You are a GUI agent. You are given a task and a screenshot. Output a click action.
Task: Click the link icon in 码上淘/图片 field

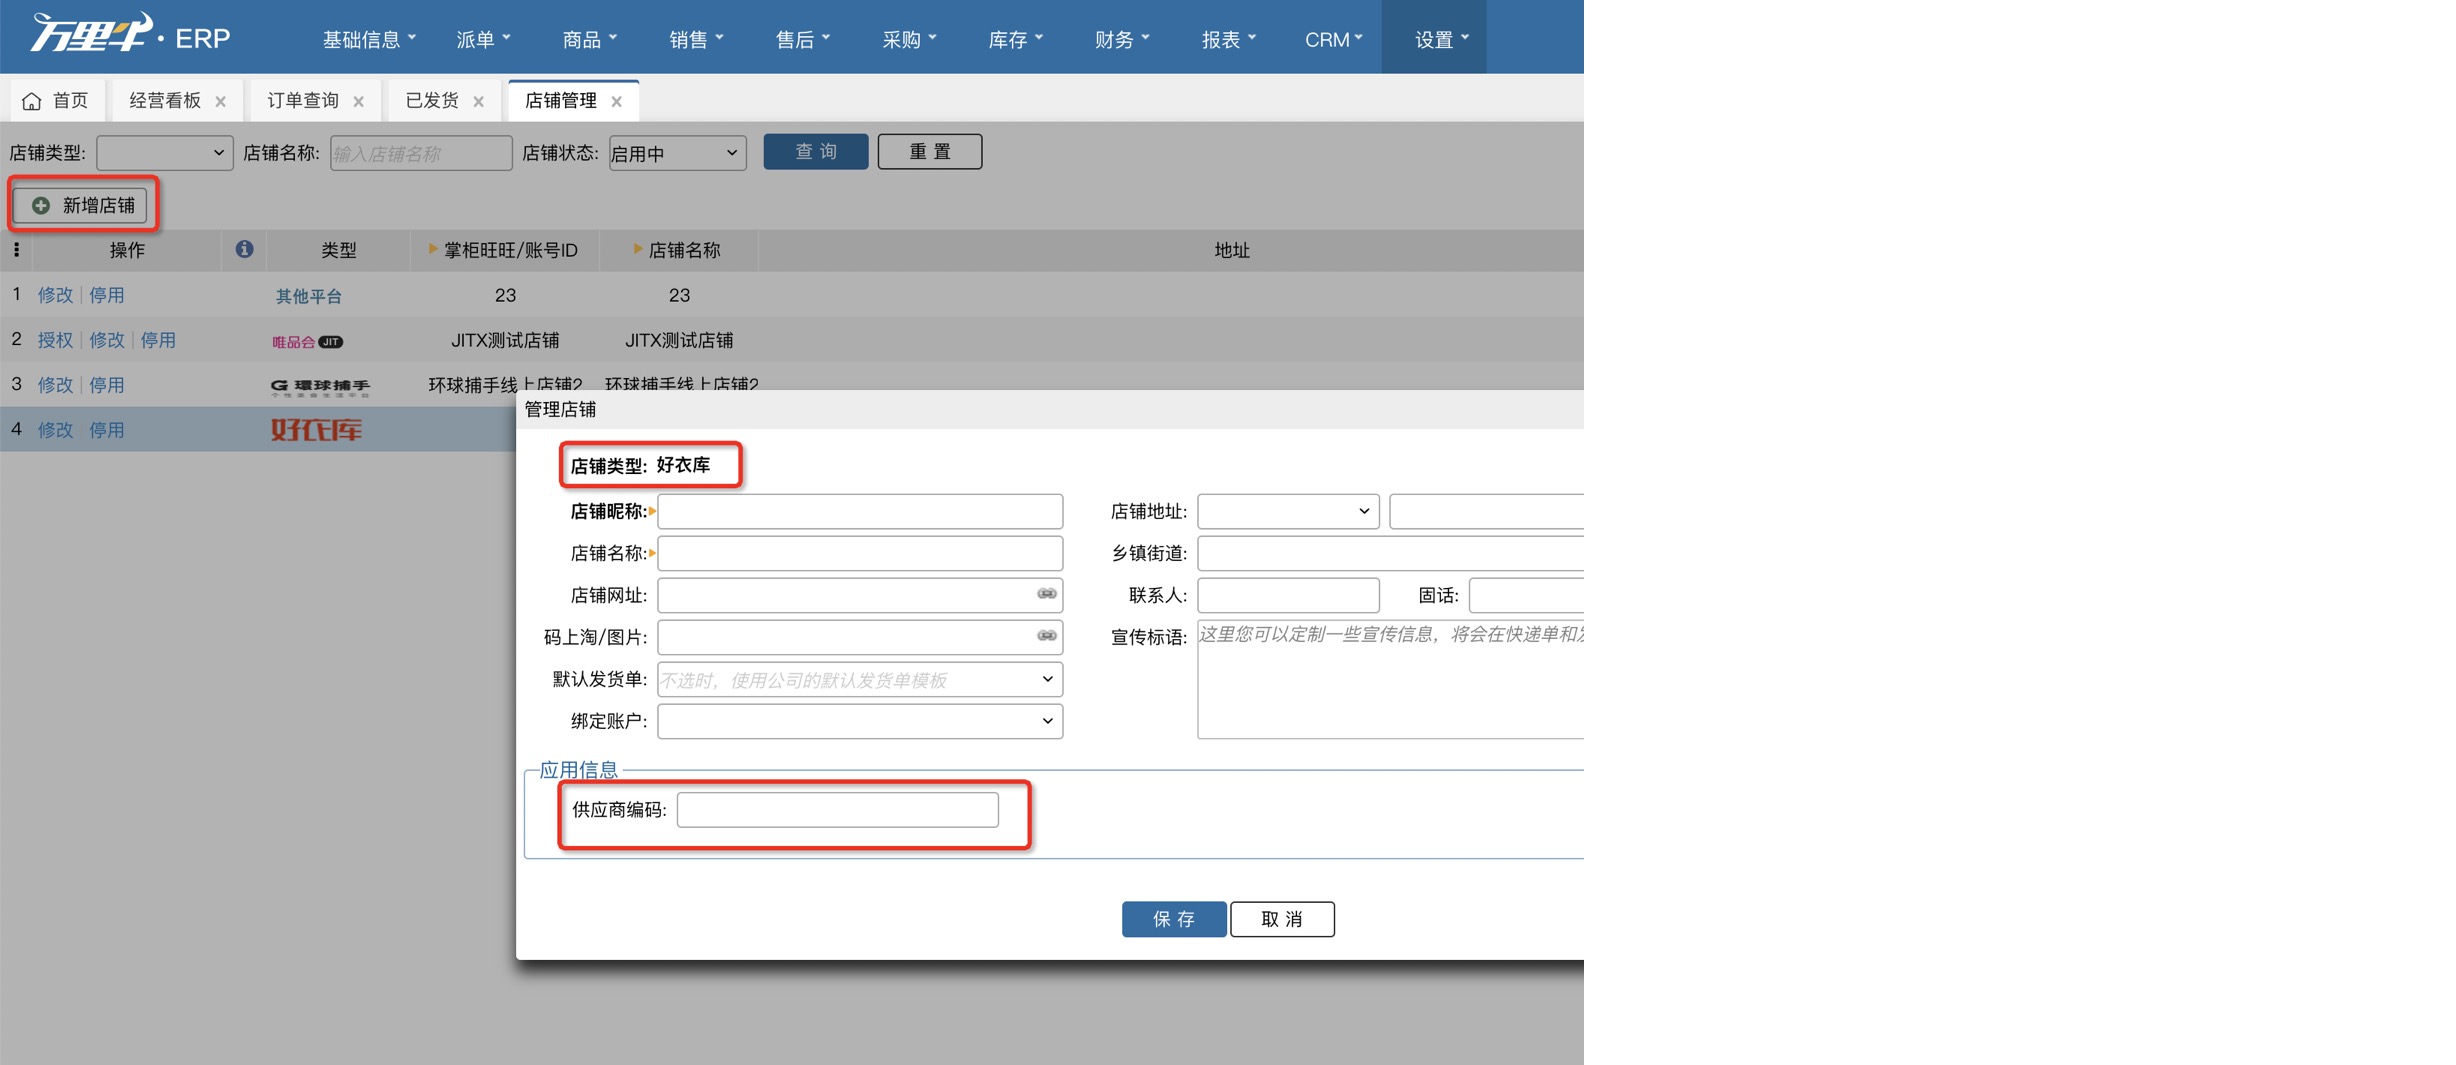[1047, 636]
